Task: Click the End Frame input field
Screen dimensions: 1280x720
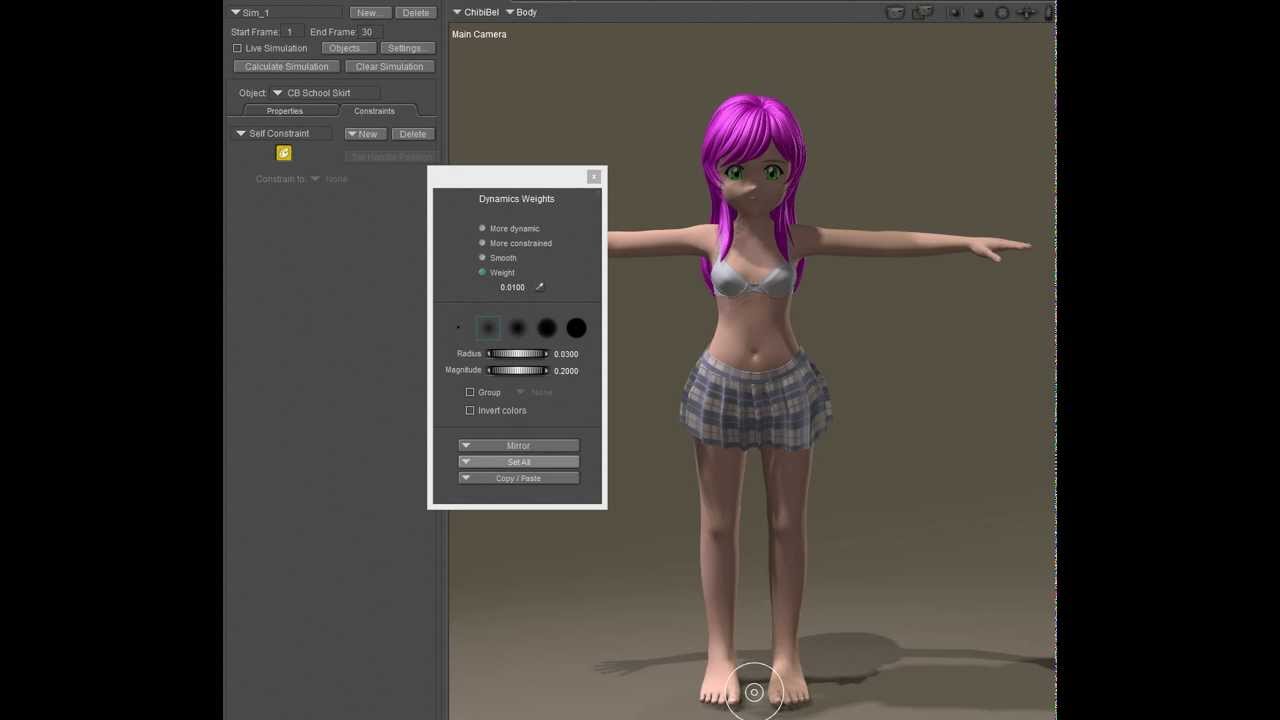Action: pos(369,32)
